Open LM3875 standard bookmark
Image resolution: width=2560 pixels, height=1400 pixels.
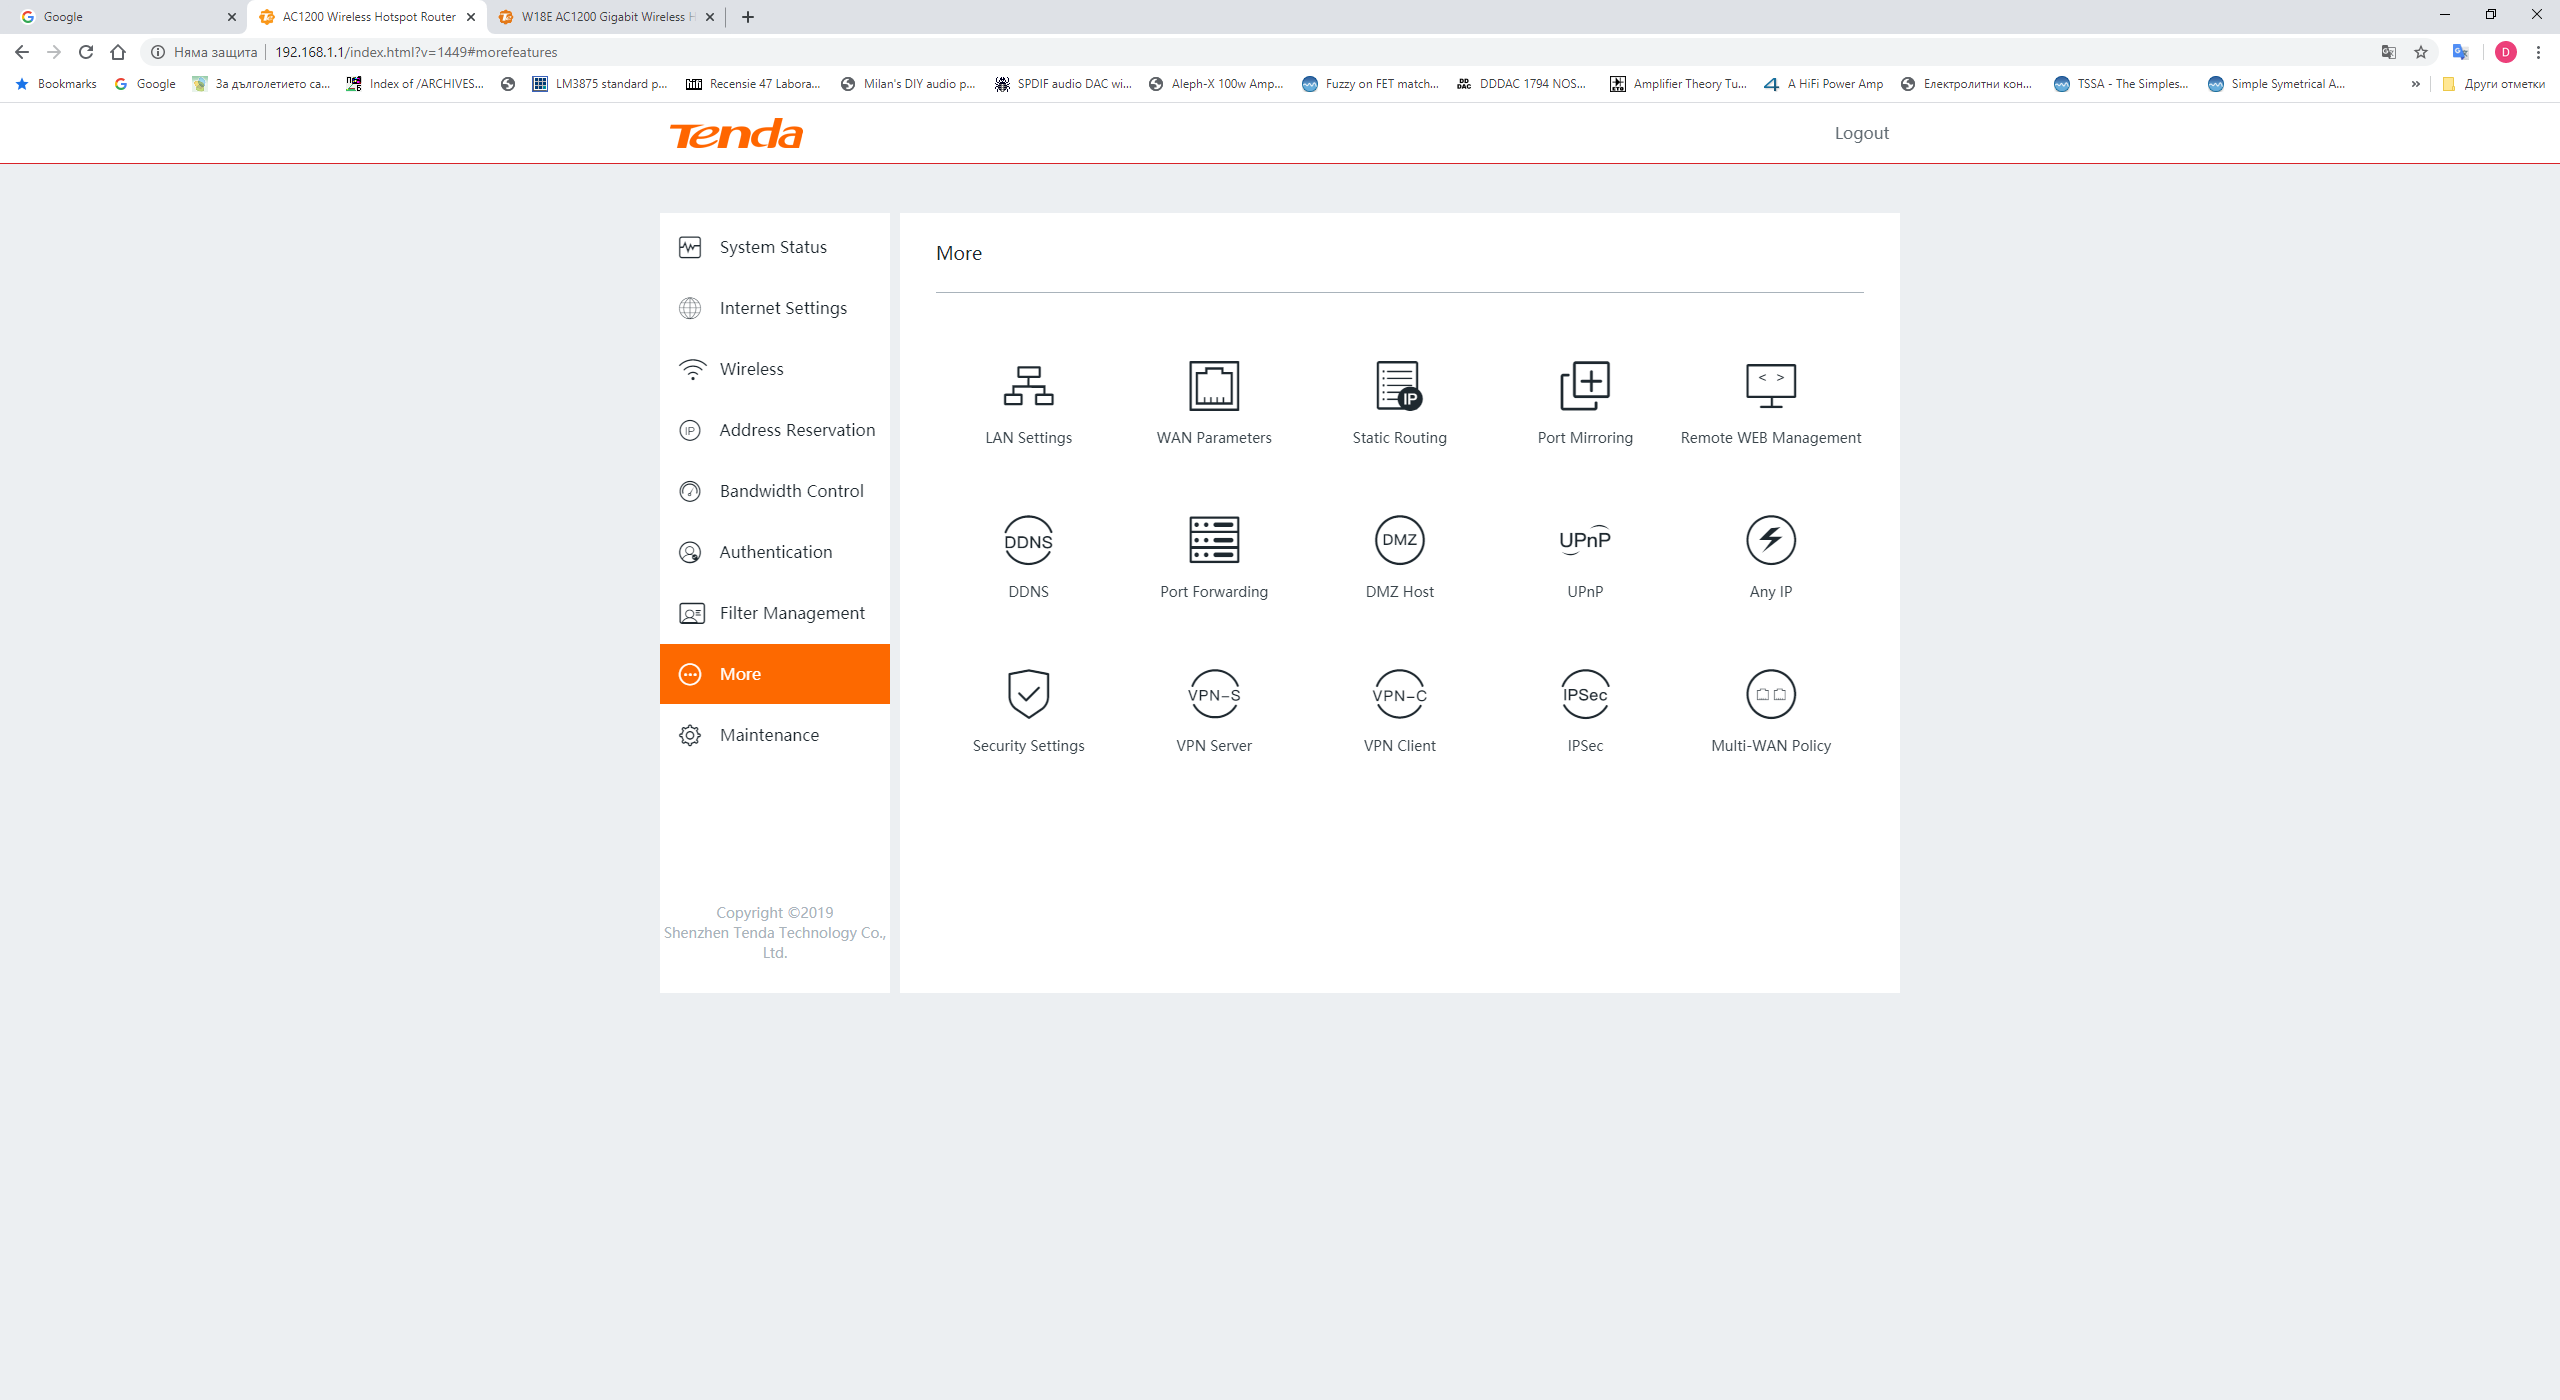[x=600, y=84]
